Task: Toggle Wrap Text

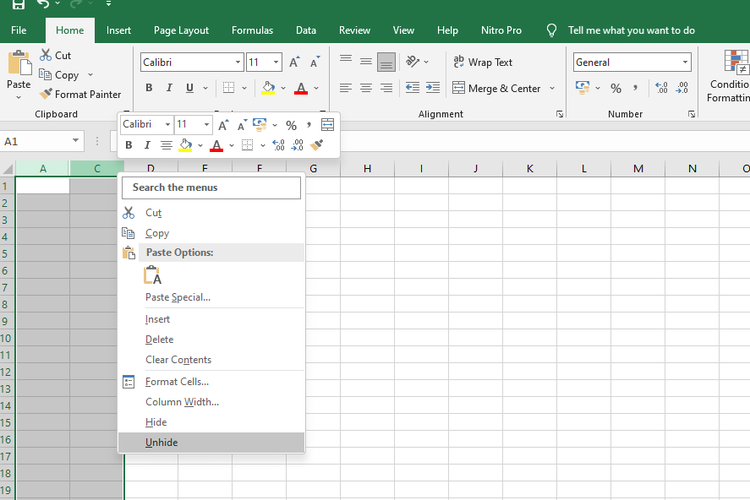Action: click(x=483, y=62)
